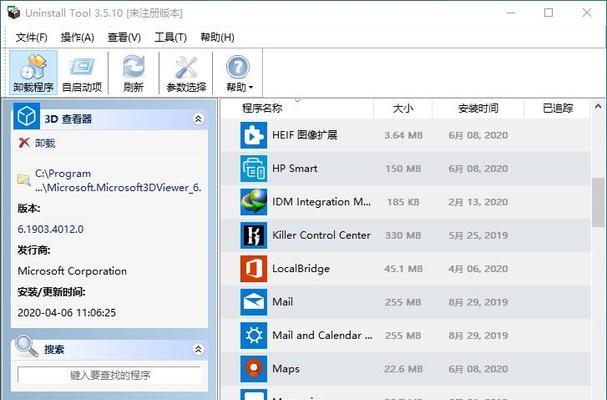
Task: Select the LocalBridge Office icon
Action: [x=254, y=268]
